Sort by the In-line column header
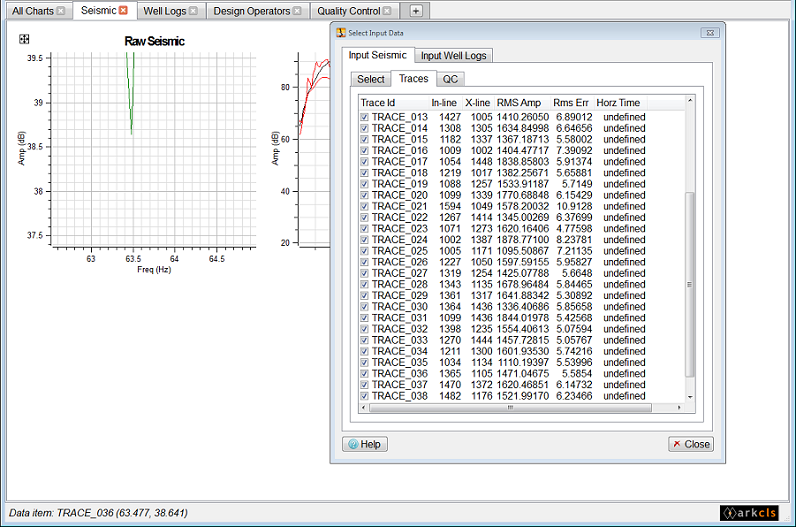This screenshot has height=527, width=796. pyautogui.click(x=444, y=103)
